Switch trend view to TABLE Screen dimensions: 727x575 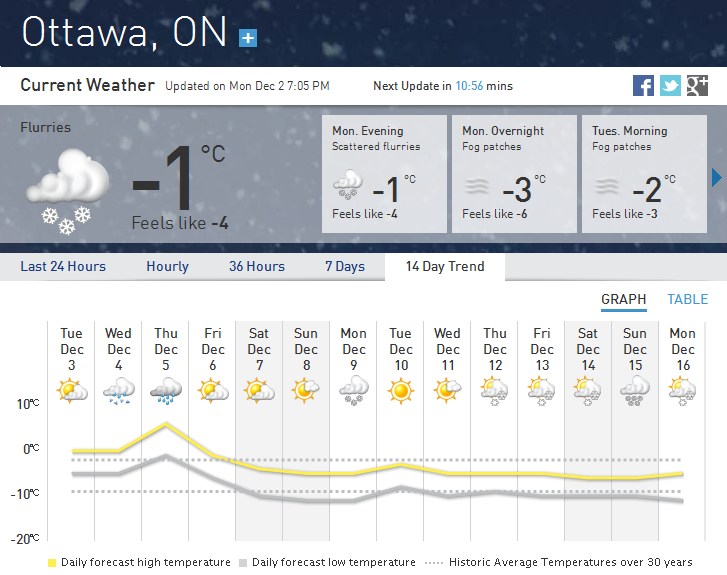point(688,299)
